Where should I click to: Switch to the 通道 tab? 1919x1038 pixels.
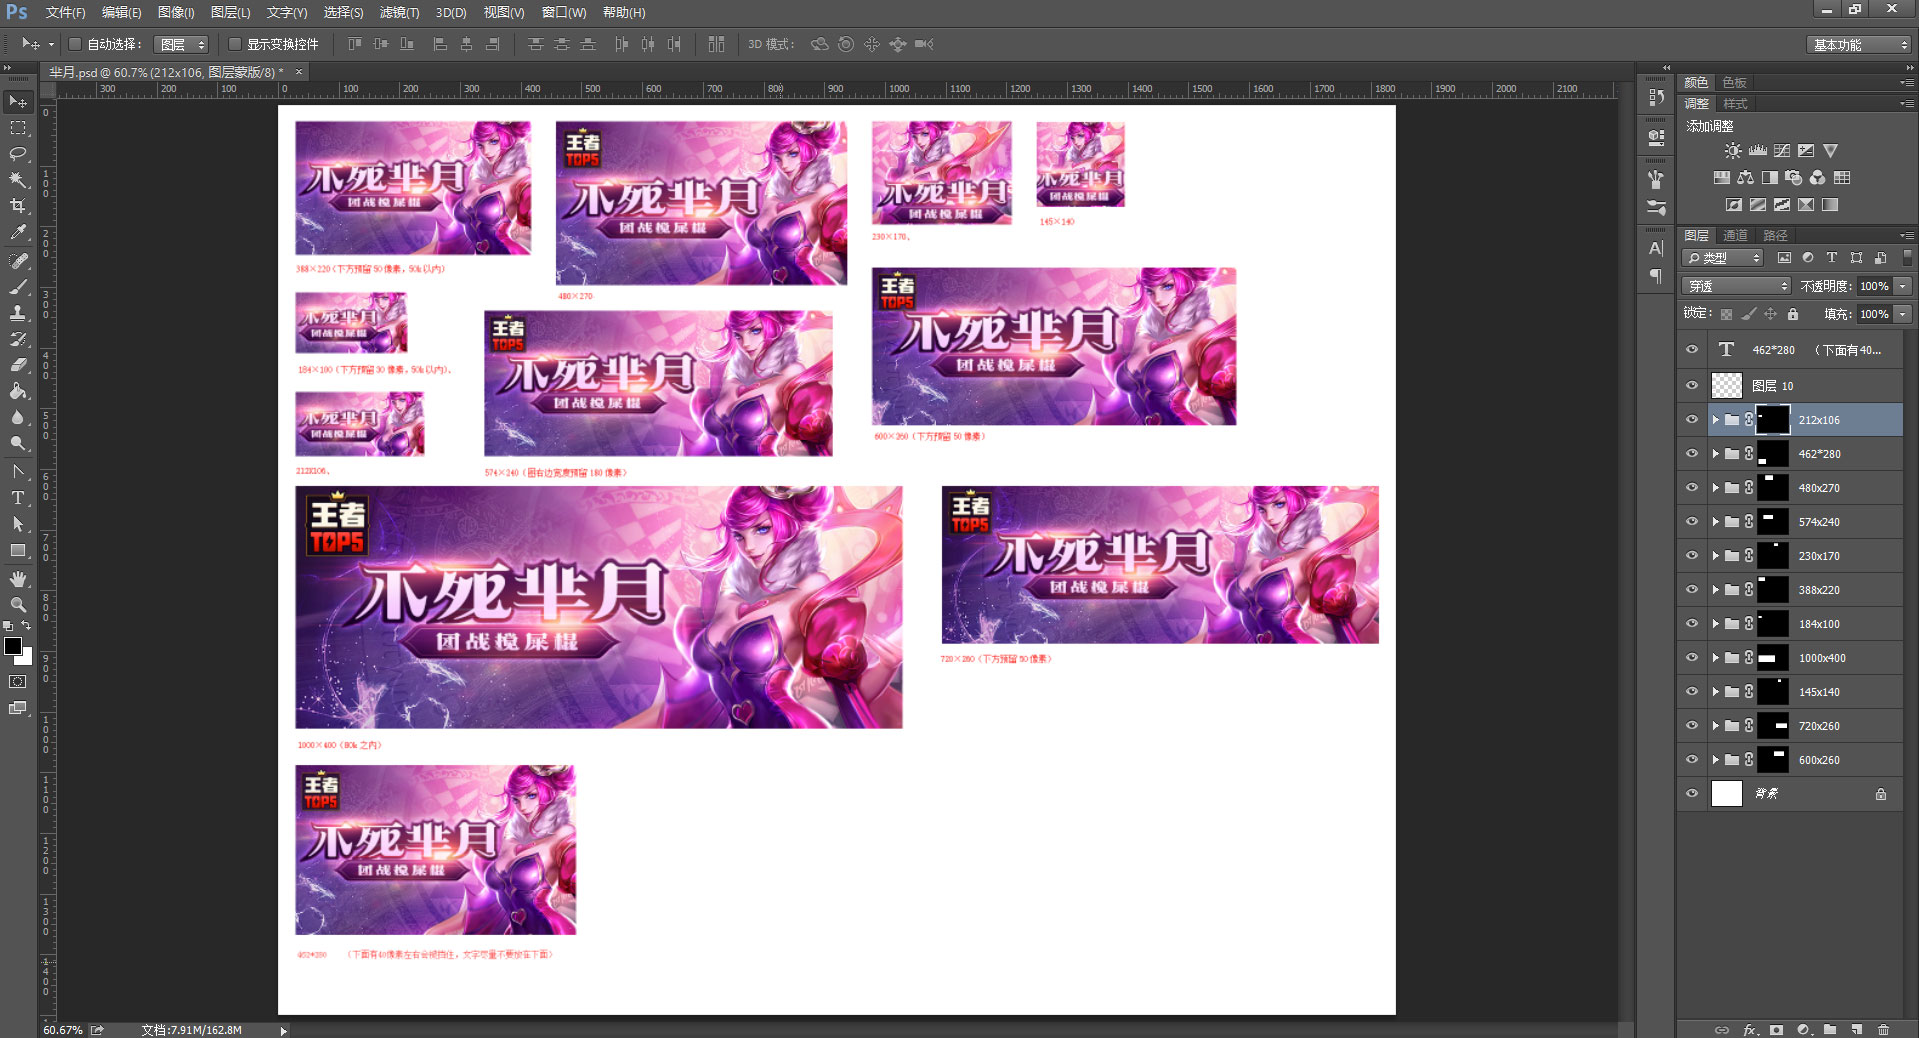click(x=1735, y=236)
